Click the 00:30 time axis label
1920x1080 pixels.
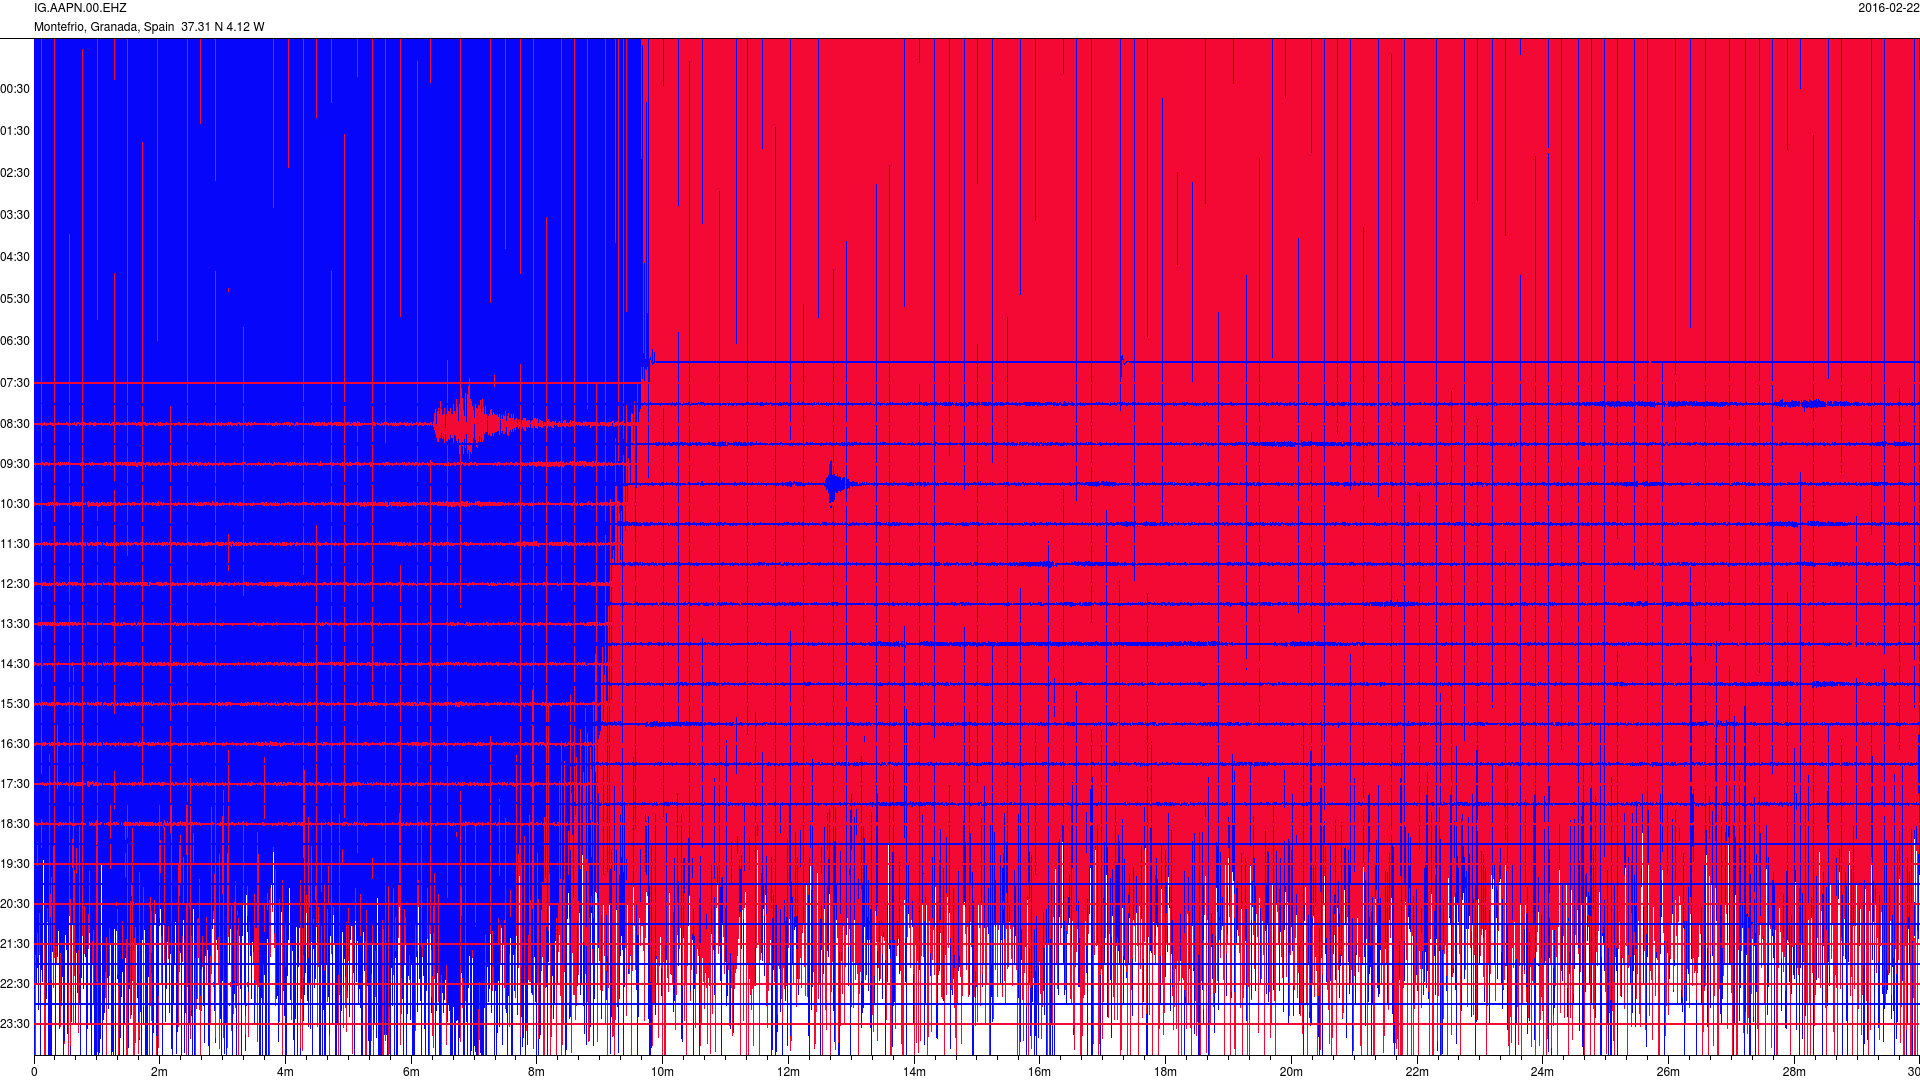pos(15,89)
